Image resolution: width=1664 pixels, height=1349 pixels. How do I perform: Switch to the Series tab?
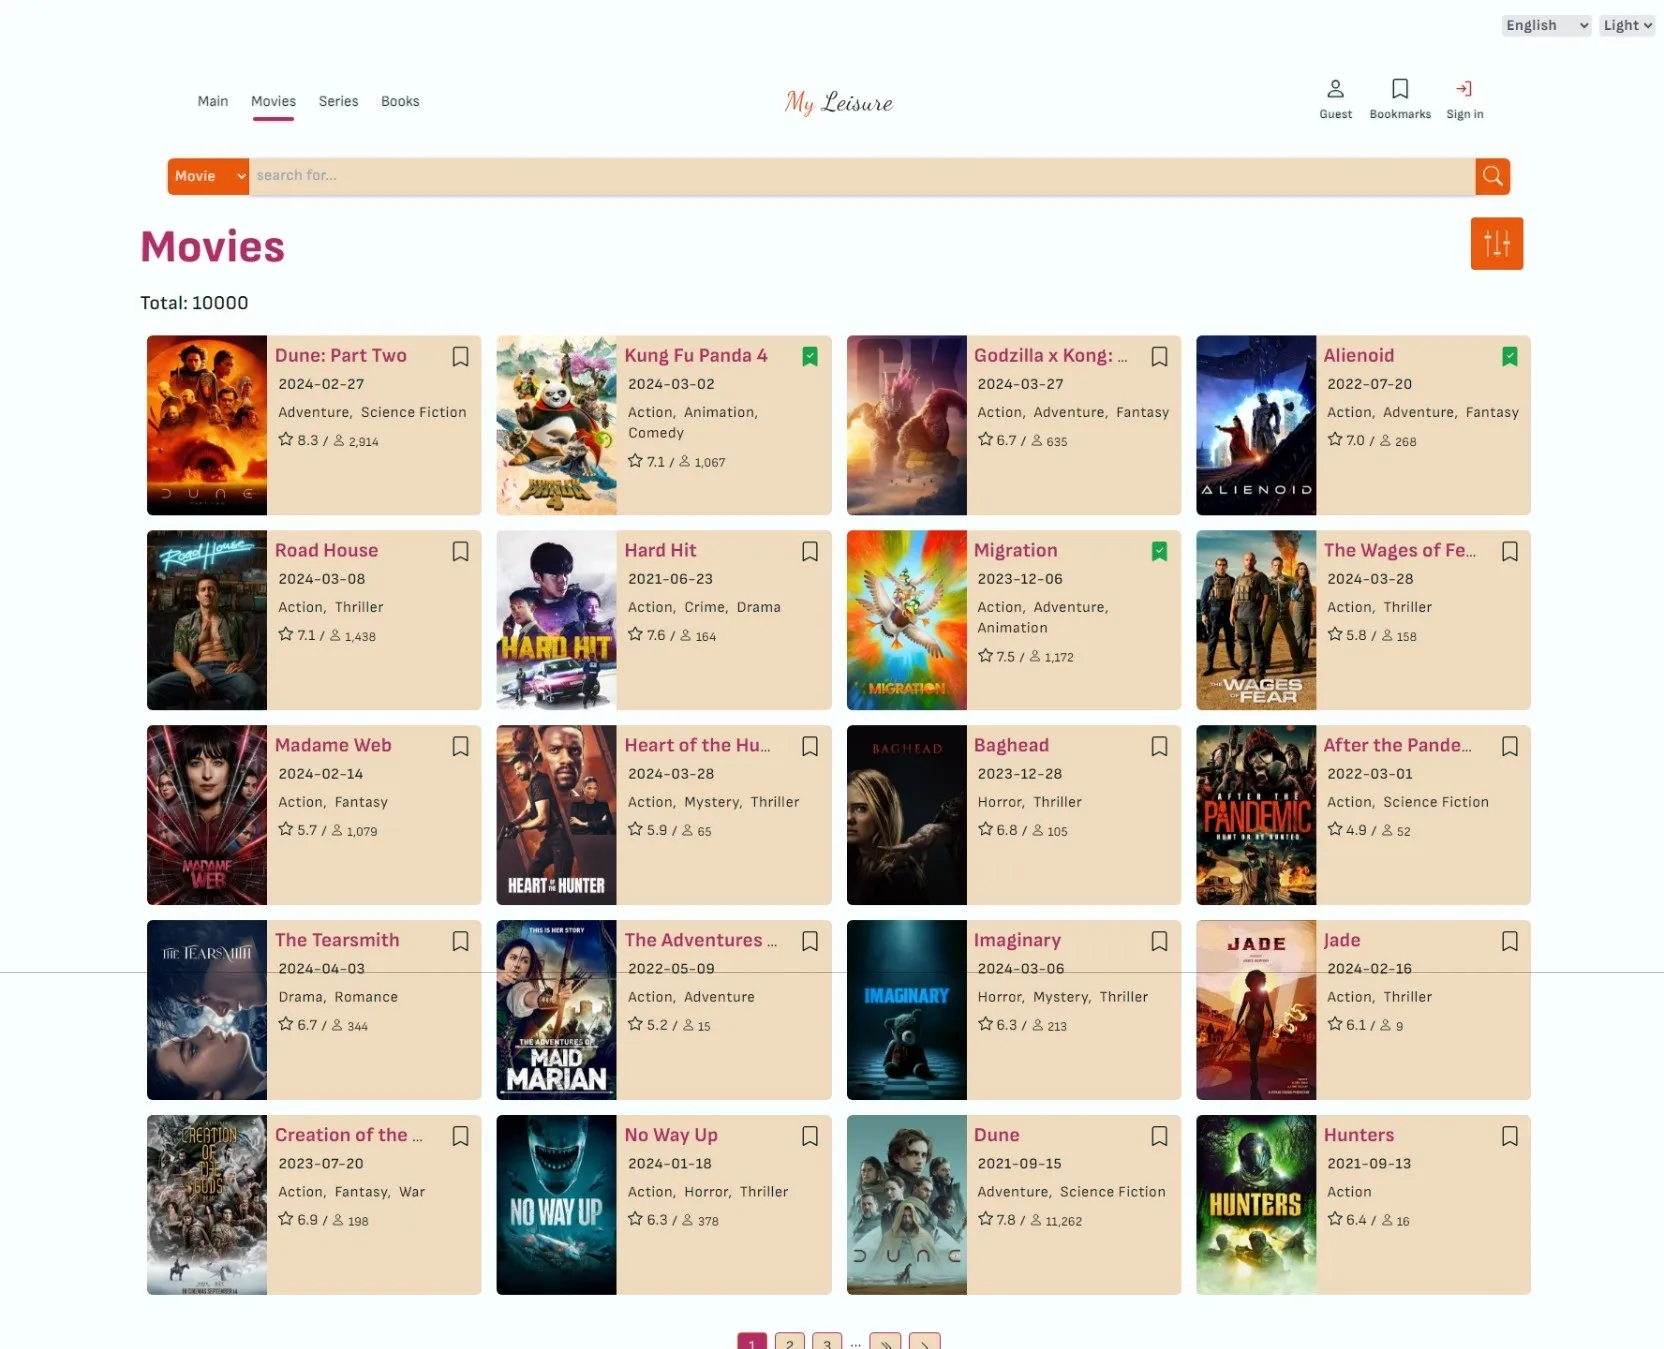pyautogui.click(x=338, y=101)
